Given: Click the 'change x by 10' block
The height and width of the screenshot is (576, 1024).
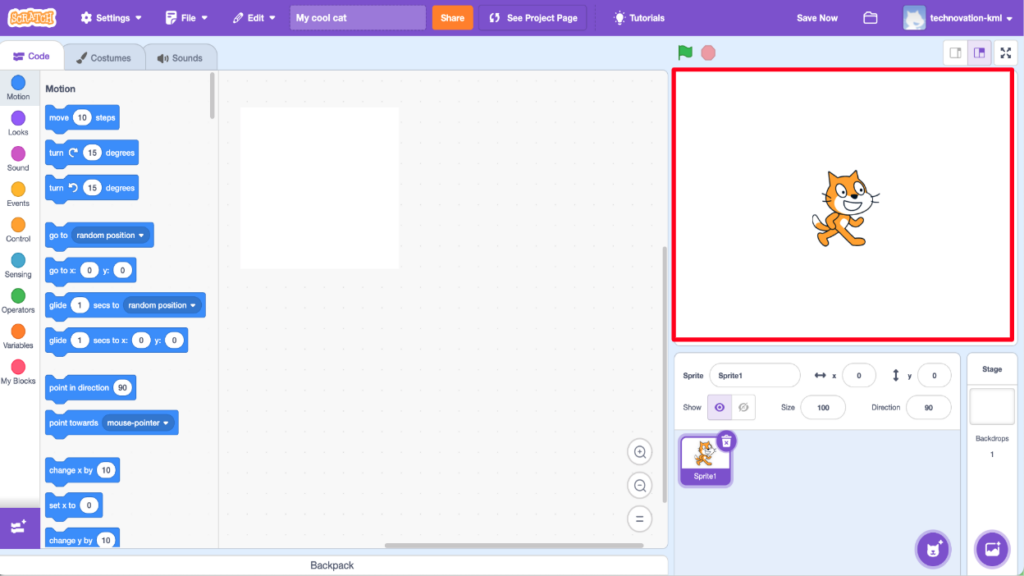Looking at the screenshot, I should pyautogui.click(x=82, y=470).
